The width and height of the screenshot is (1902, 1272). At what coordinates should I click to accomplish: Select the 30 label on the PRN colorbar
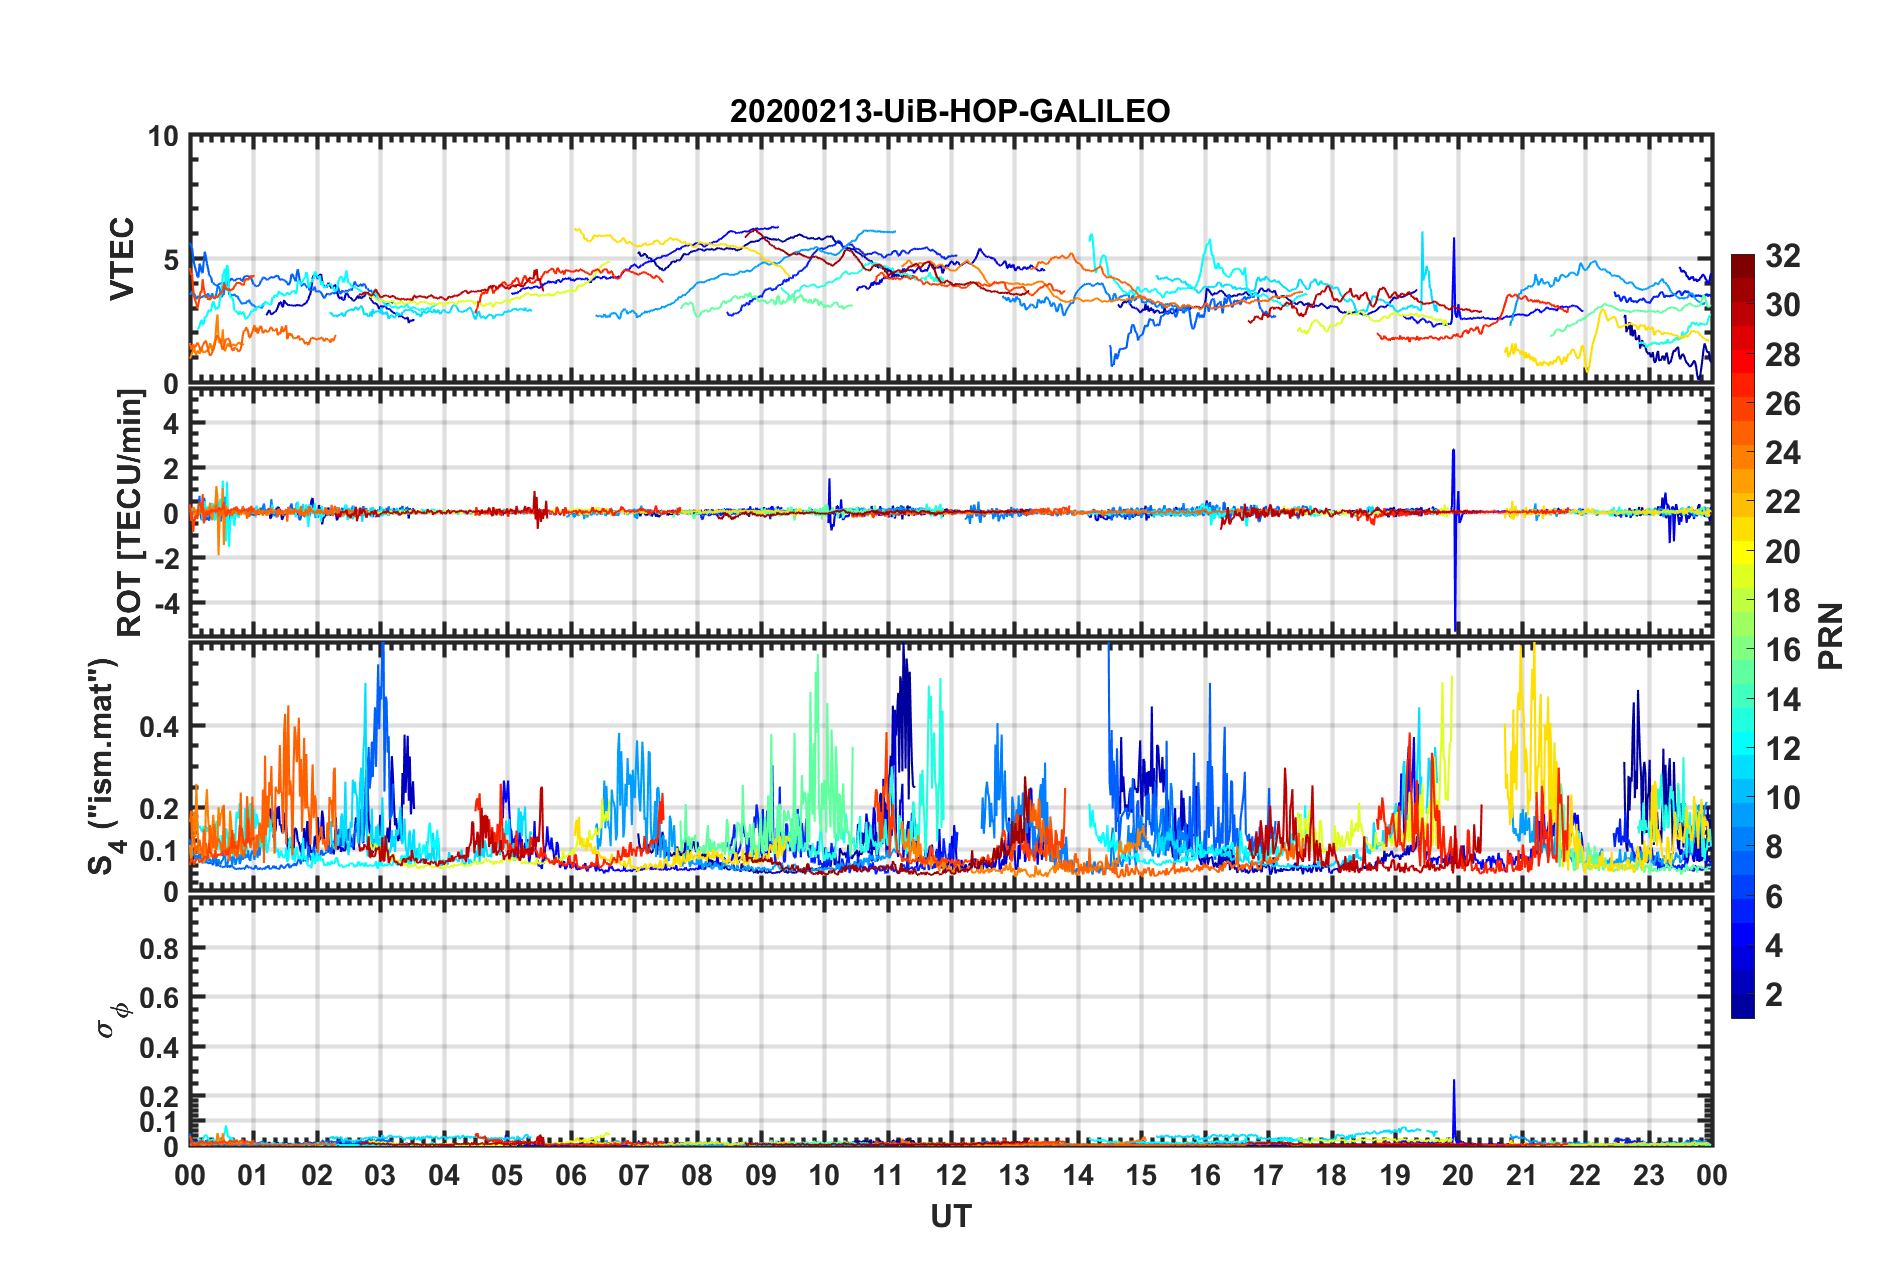1783,305
